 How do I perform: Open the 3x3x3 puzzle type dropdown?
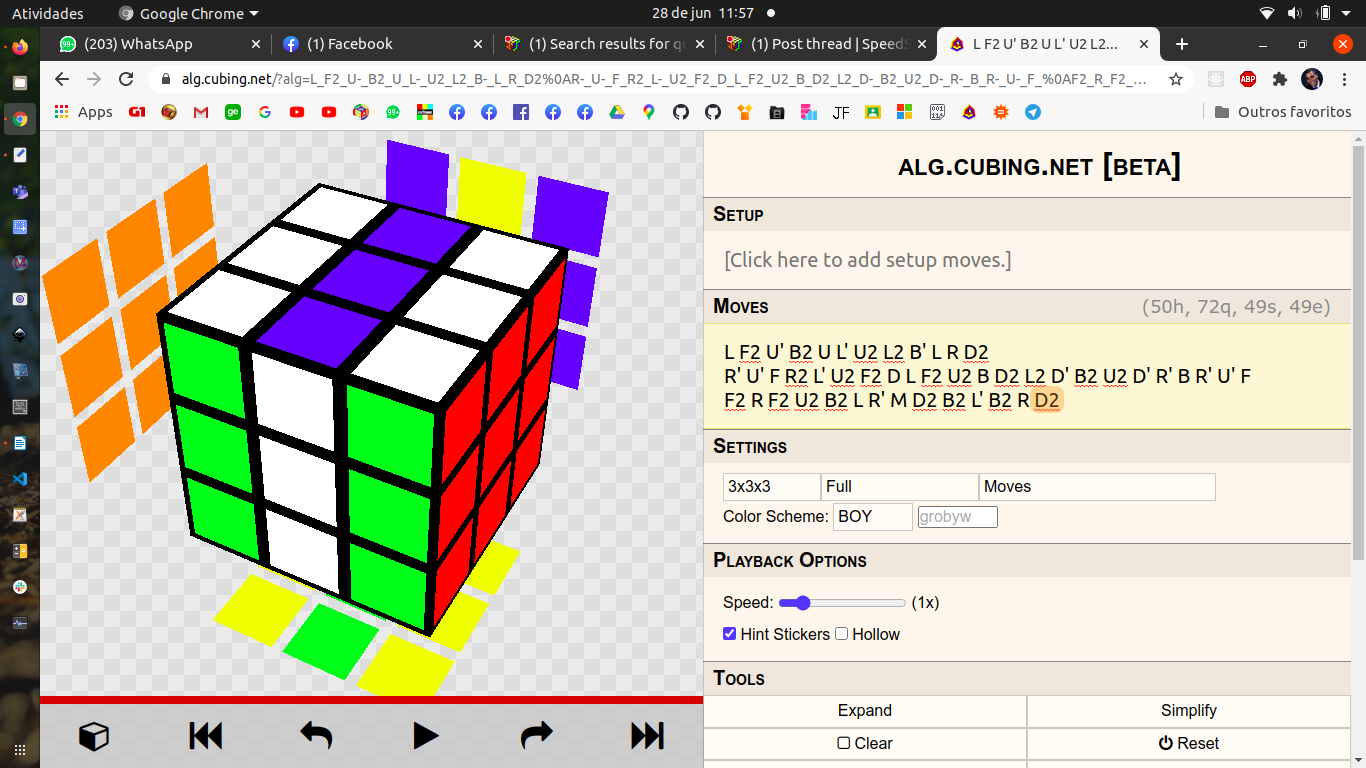[772, 487]
